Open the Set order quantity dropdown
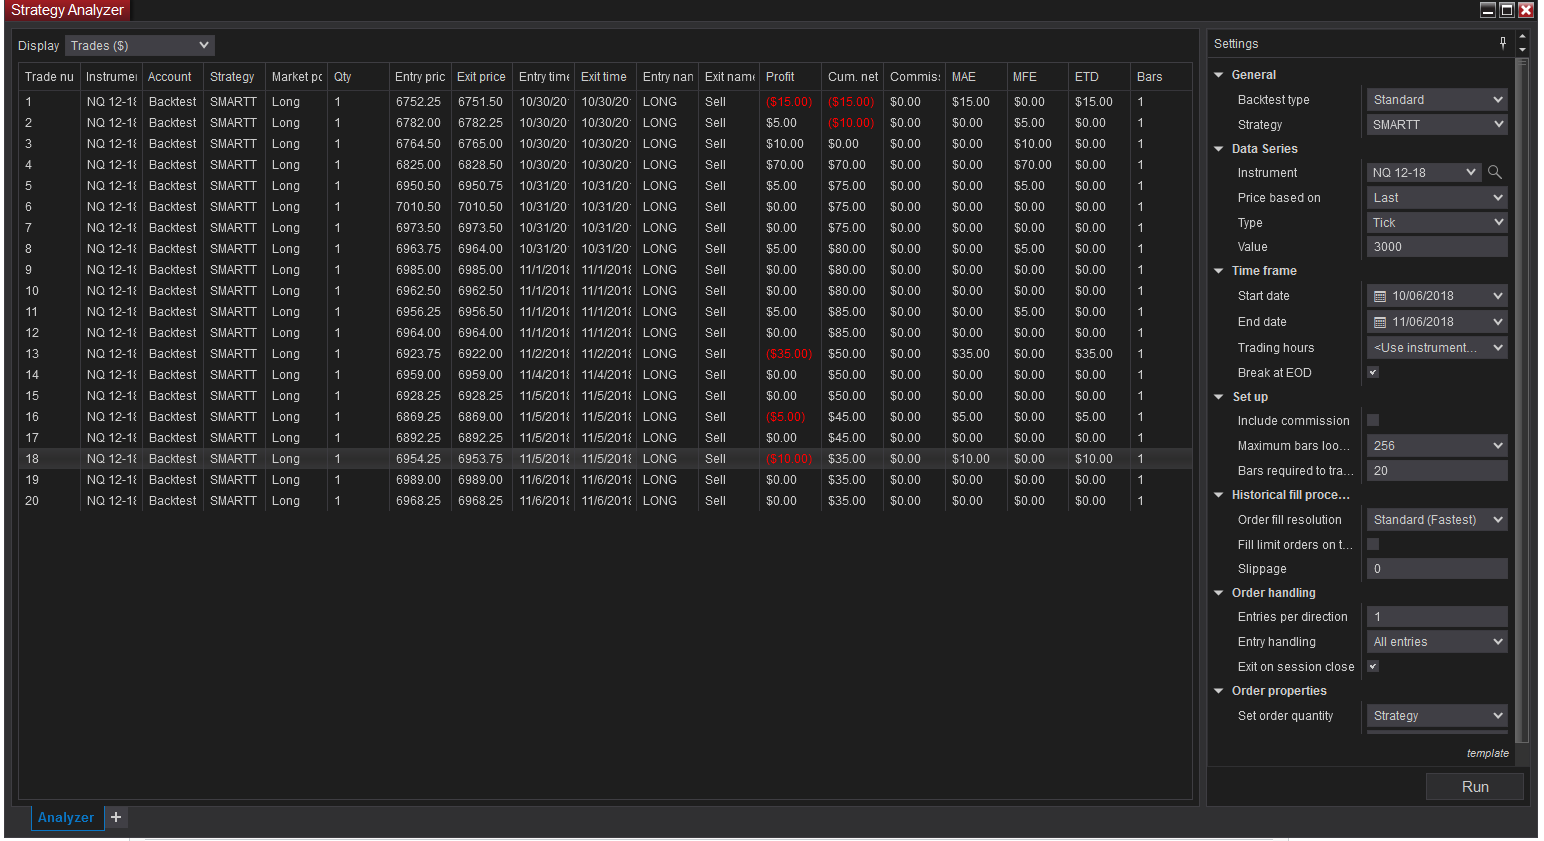 point(1437,715)
